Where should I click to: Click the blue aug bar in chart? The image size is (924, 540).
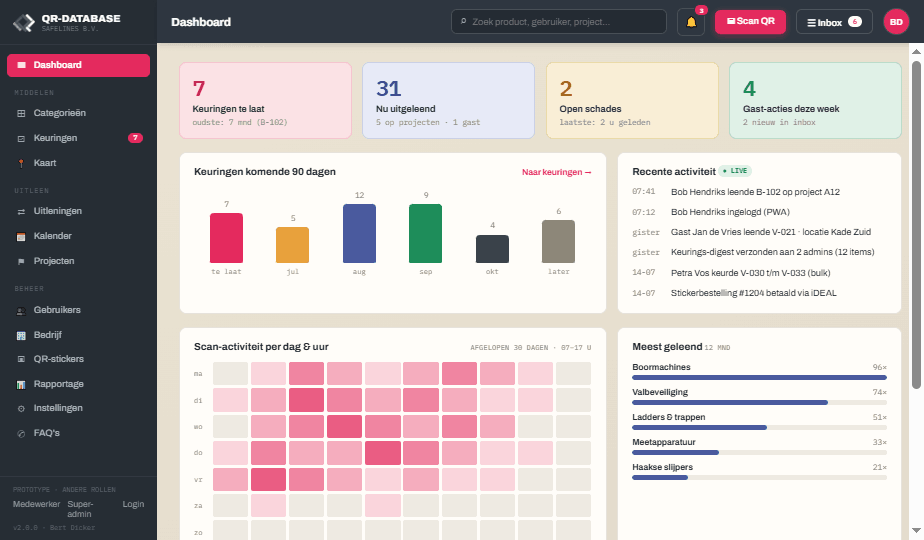pyautogui.click(x=359, y=233)
